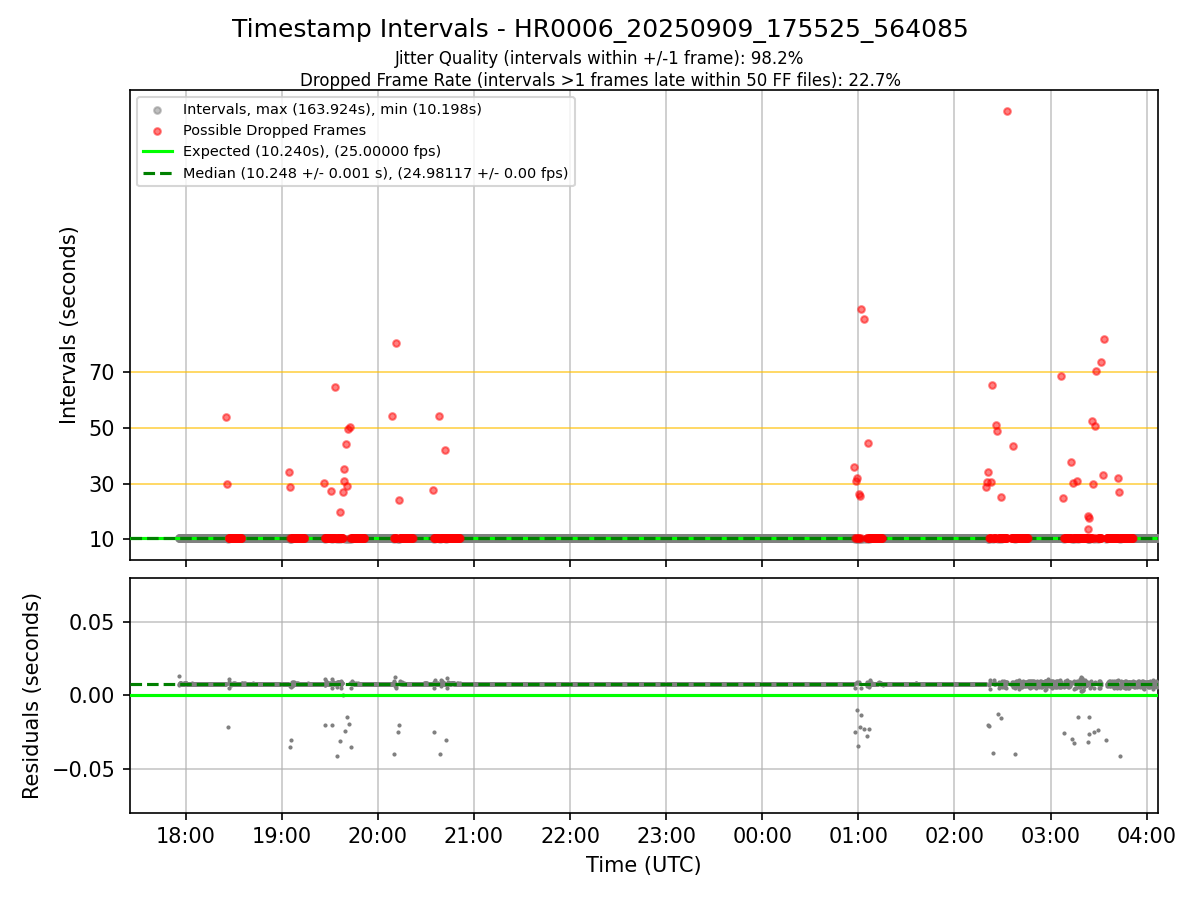The height and width of the screenshot is (900, 1200).
Task: Click the 'Jitter Quality' subtitle line showing 98.2%
Action: [600, 59]
